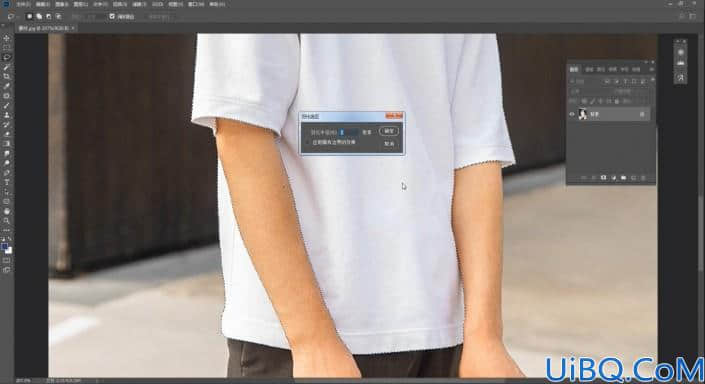Add layer mask icon in Layers panel
The height and width of the screenshot is (384, 705).
[x=603, y=178]
